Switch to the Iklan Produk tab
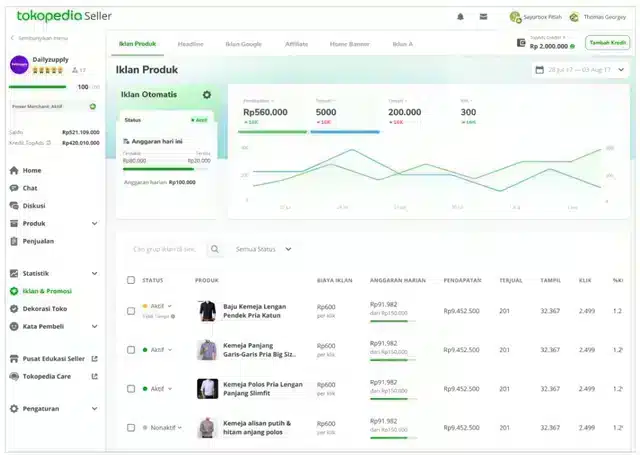 (x=138, y=44)
